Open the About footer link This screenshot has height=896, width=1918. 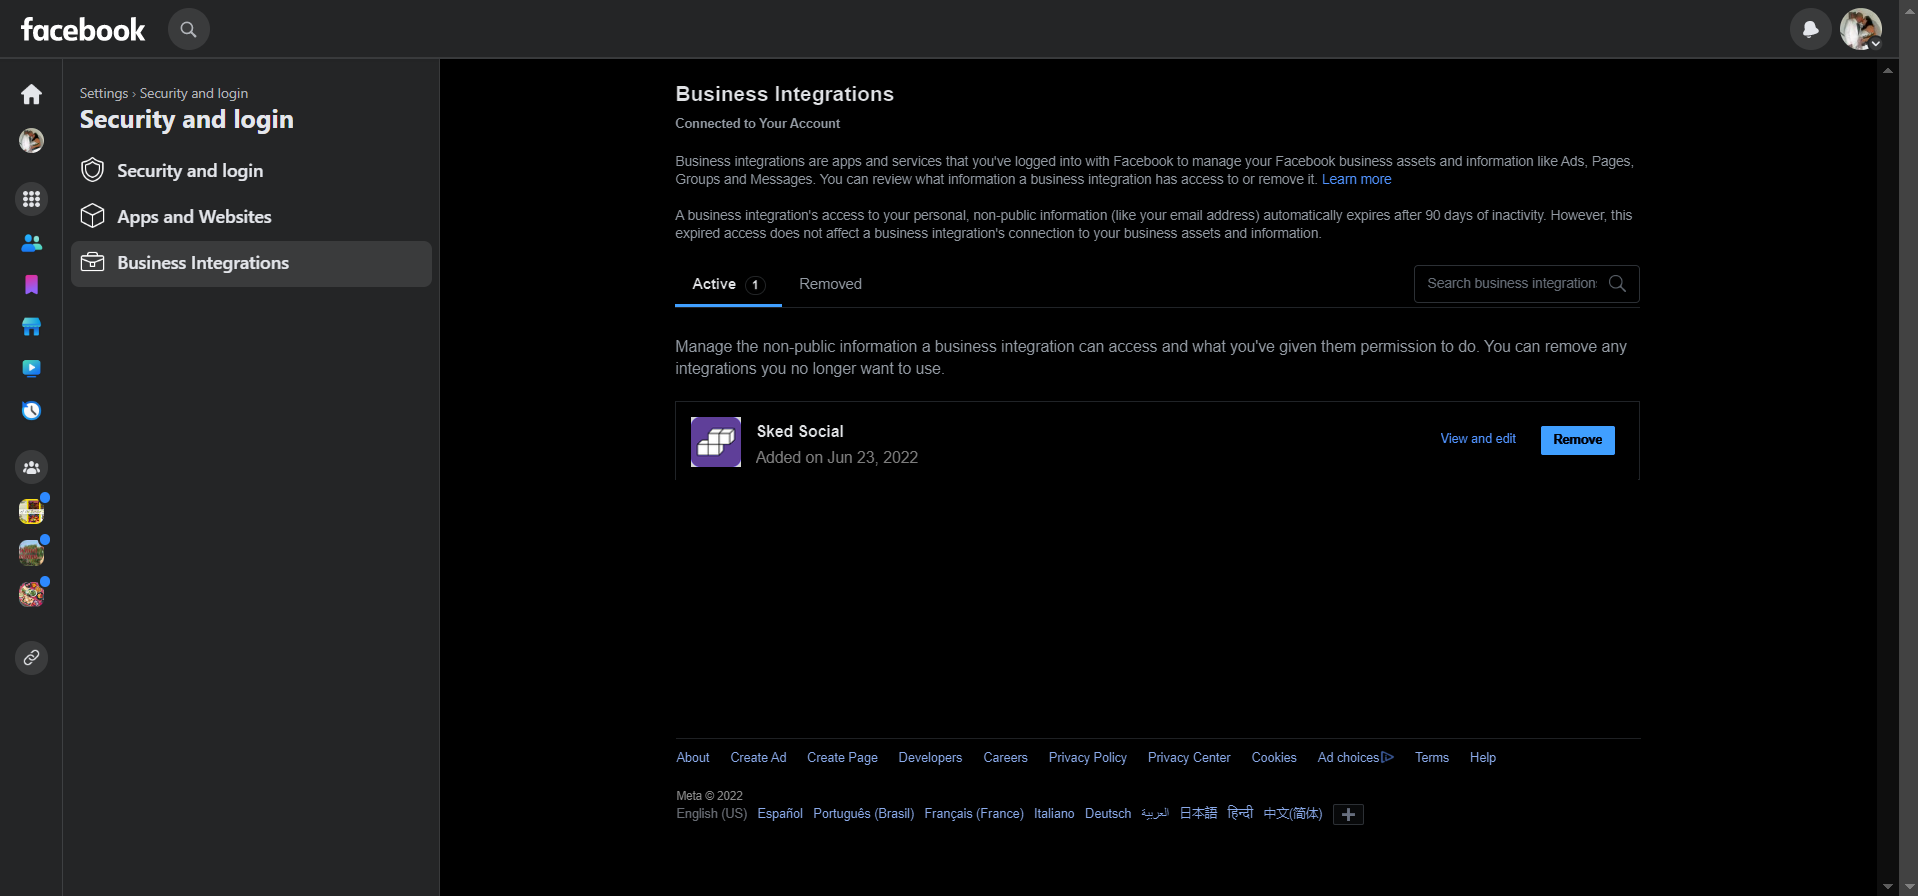693,758
